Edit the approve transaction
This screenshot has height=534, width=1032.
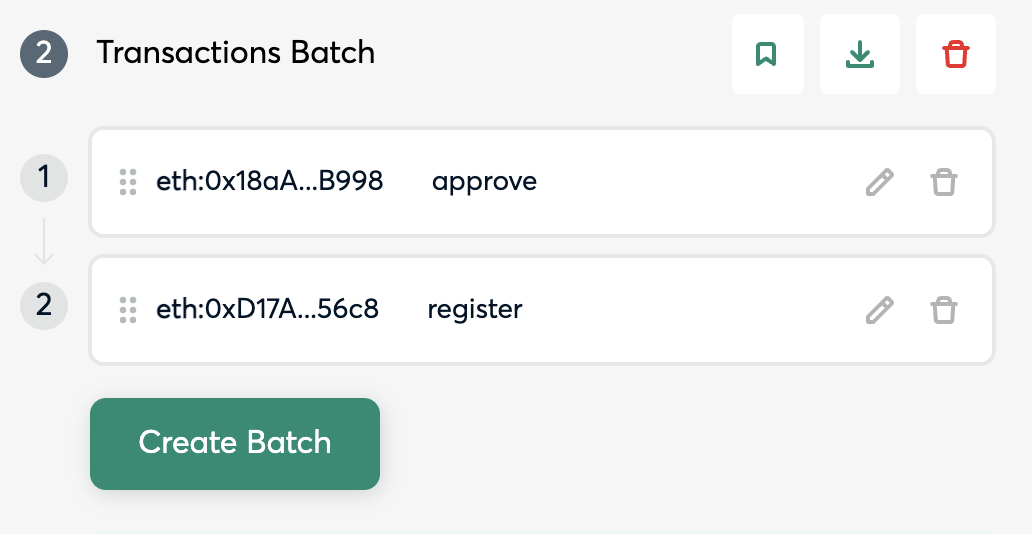879,182
